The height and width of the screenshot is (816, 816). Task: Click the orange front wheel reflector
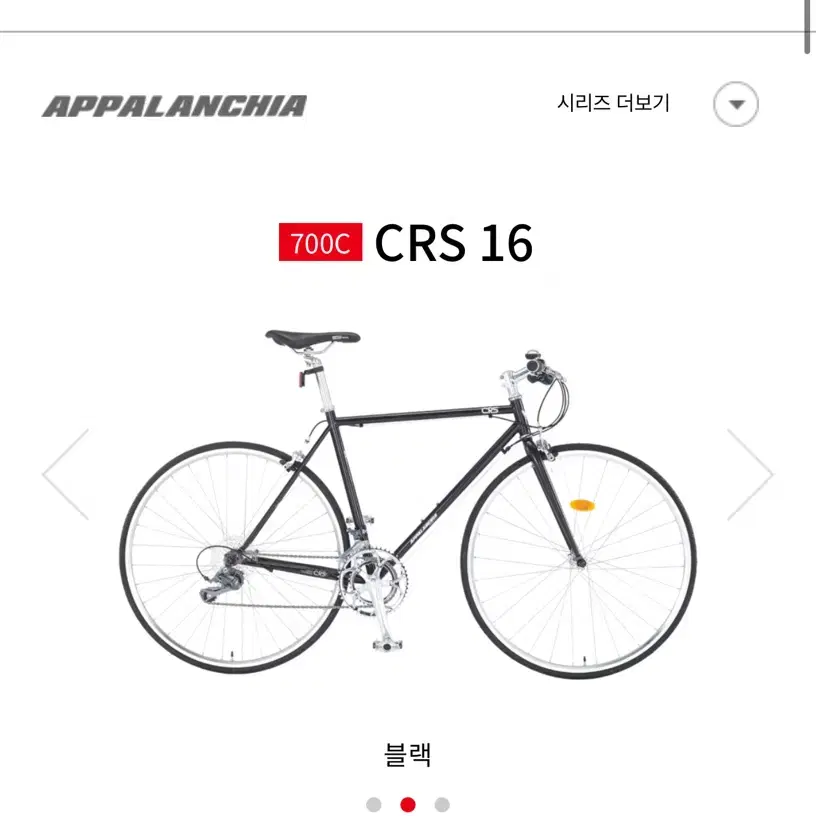(582, 505)
